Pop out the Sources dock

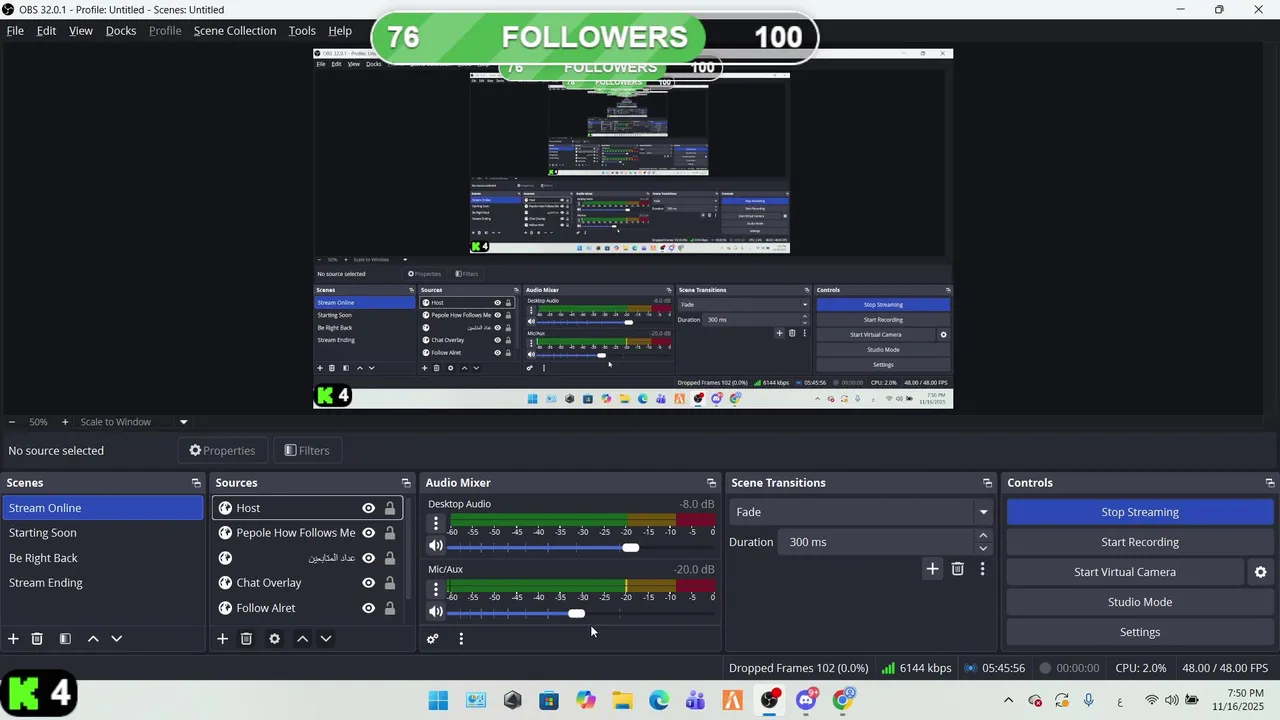point(405,483)
